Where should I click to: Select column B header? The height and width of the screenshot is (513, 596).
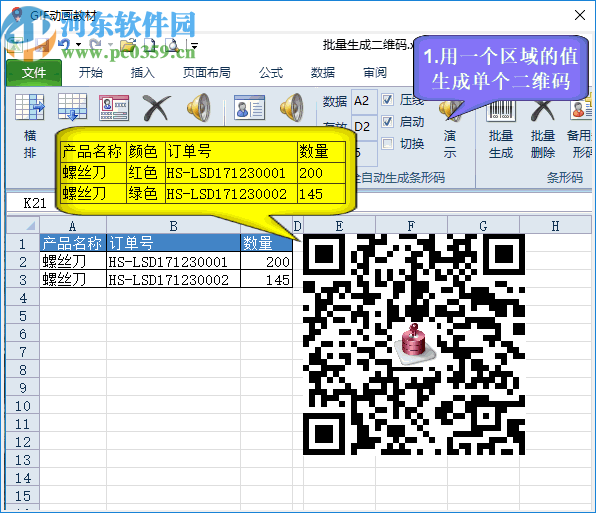click(173, 226)
